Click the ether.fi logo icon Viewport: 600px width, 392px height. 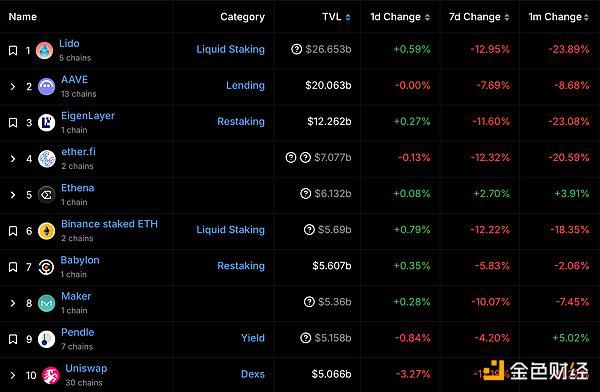tap(46, 159)
